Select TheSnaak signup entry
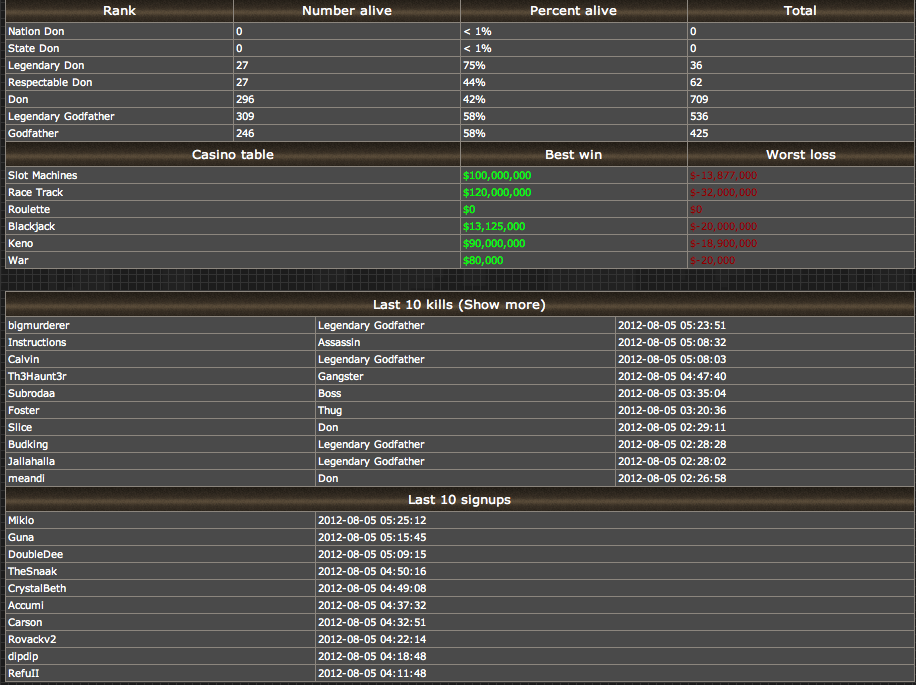Image resolution: width=916 pixels, height=685 pixels. (x=32, y=571)
